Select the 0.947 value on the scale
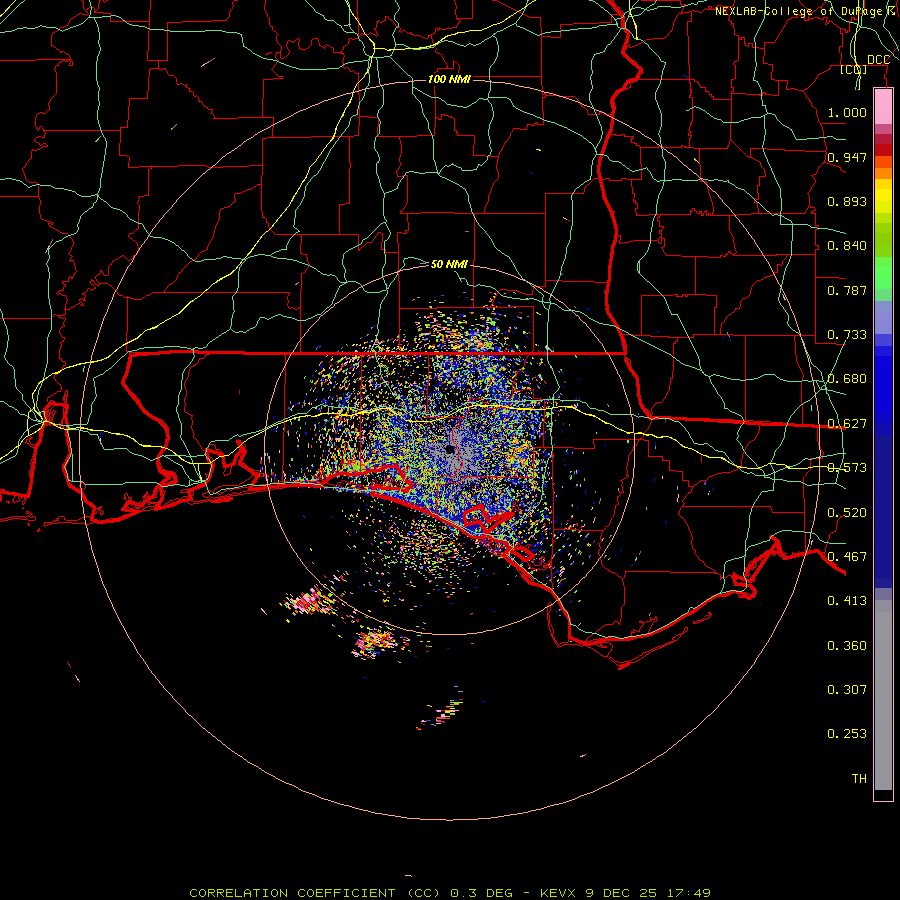The height and width of the screenshot is (900, 900). (847, 157)
